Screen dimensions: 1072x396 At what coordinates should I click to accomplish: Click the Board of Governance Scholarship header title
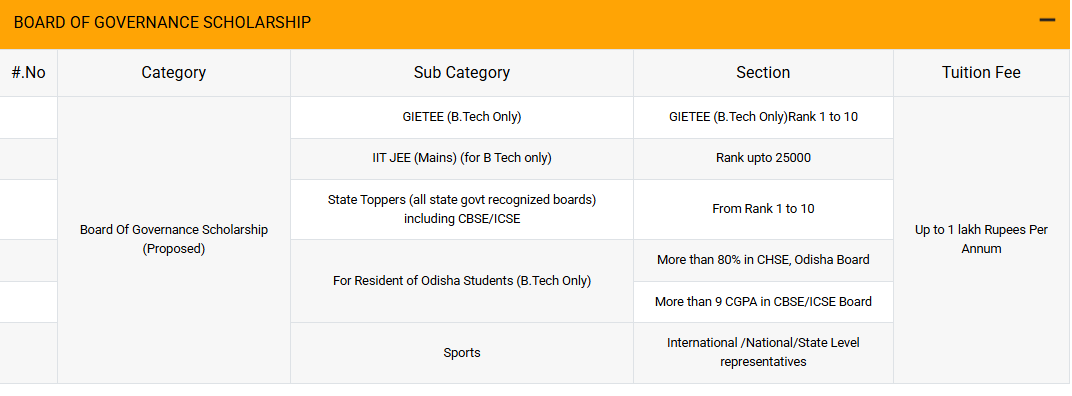pos(162,23)
